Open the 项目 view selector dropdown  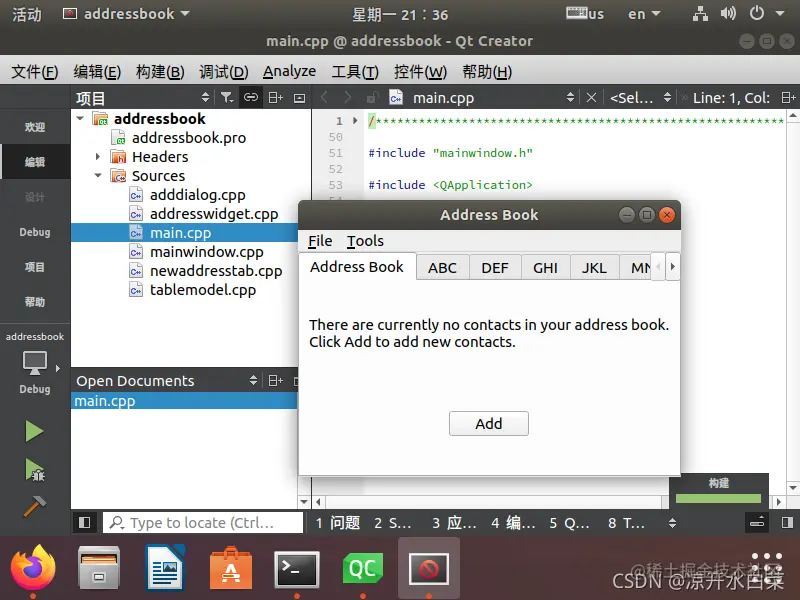[205, 97]
